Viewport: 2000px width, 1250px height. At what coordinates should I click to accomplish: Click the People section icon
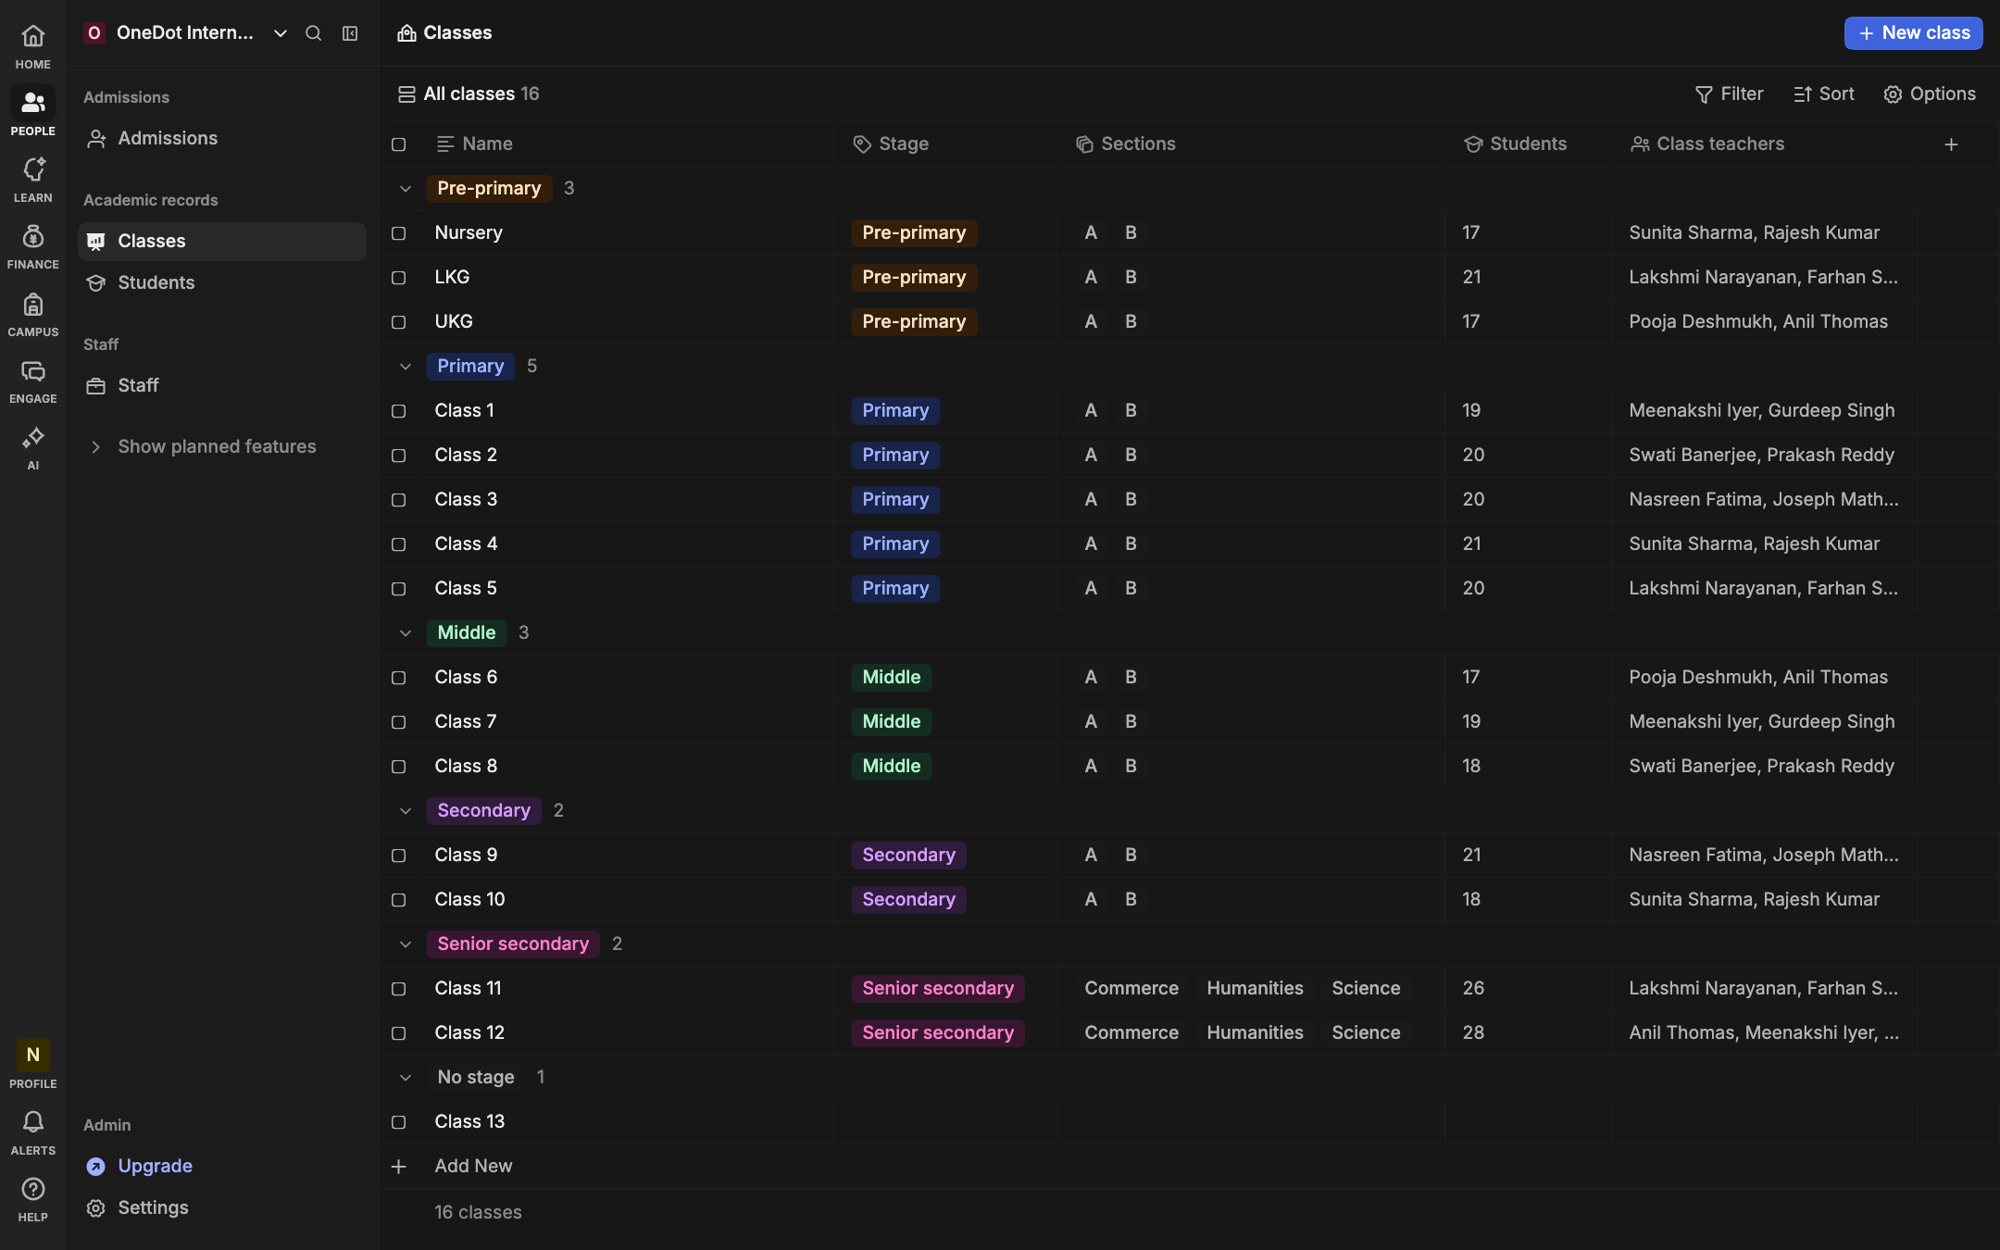click(x=33, y=103)
